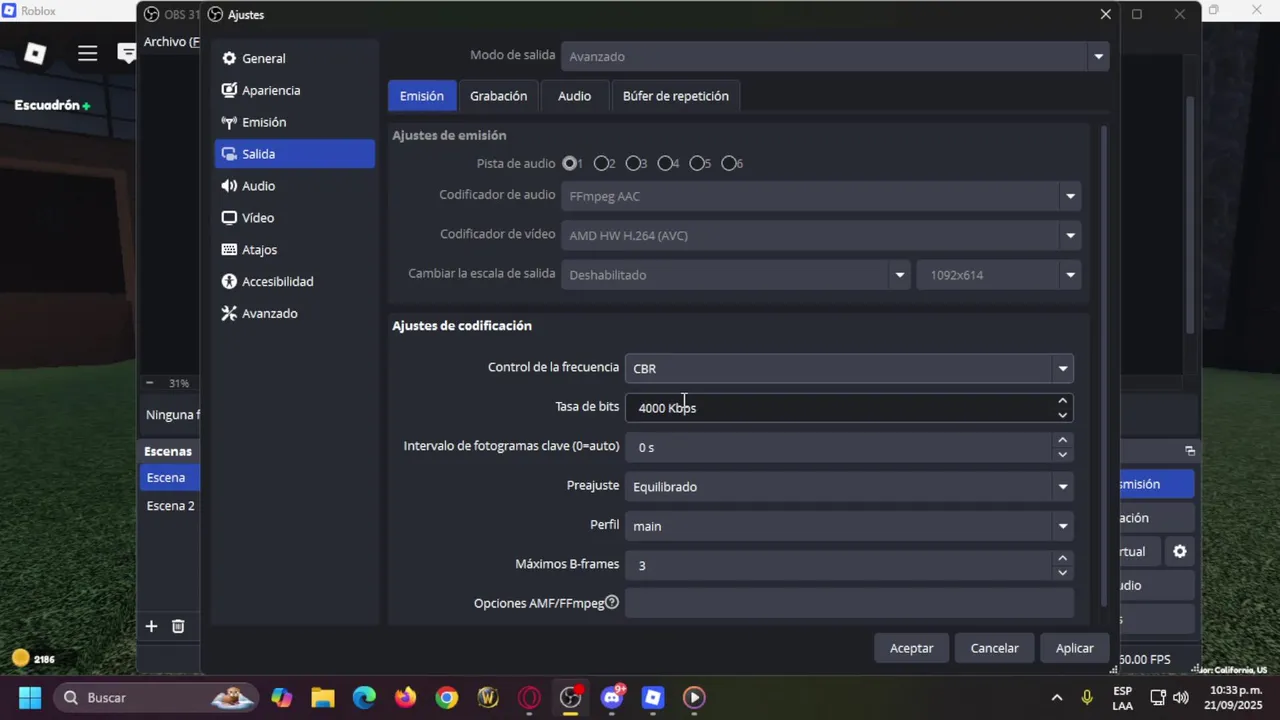This screenshot has height=720, width=1280.
Task: Open Accesibilidad settings category
Action: point(294,282)
